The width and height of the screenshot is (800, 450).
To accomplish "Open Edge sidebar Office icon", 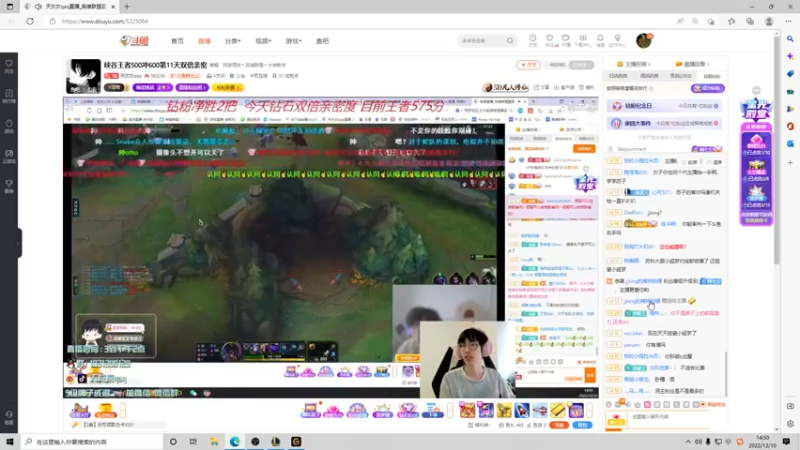I will pyautogui.click(x=790, y=126).
